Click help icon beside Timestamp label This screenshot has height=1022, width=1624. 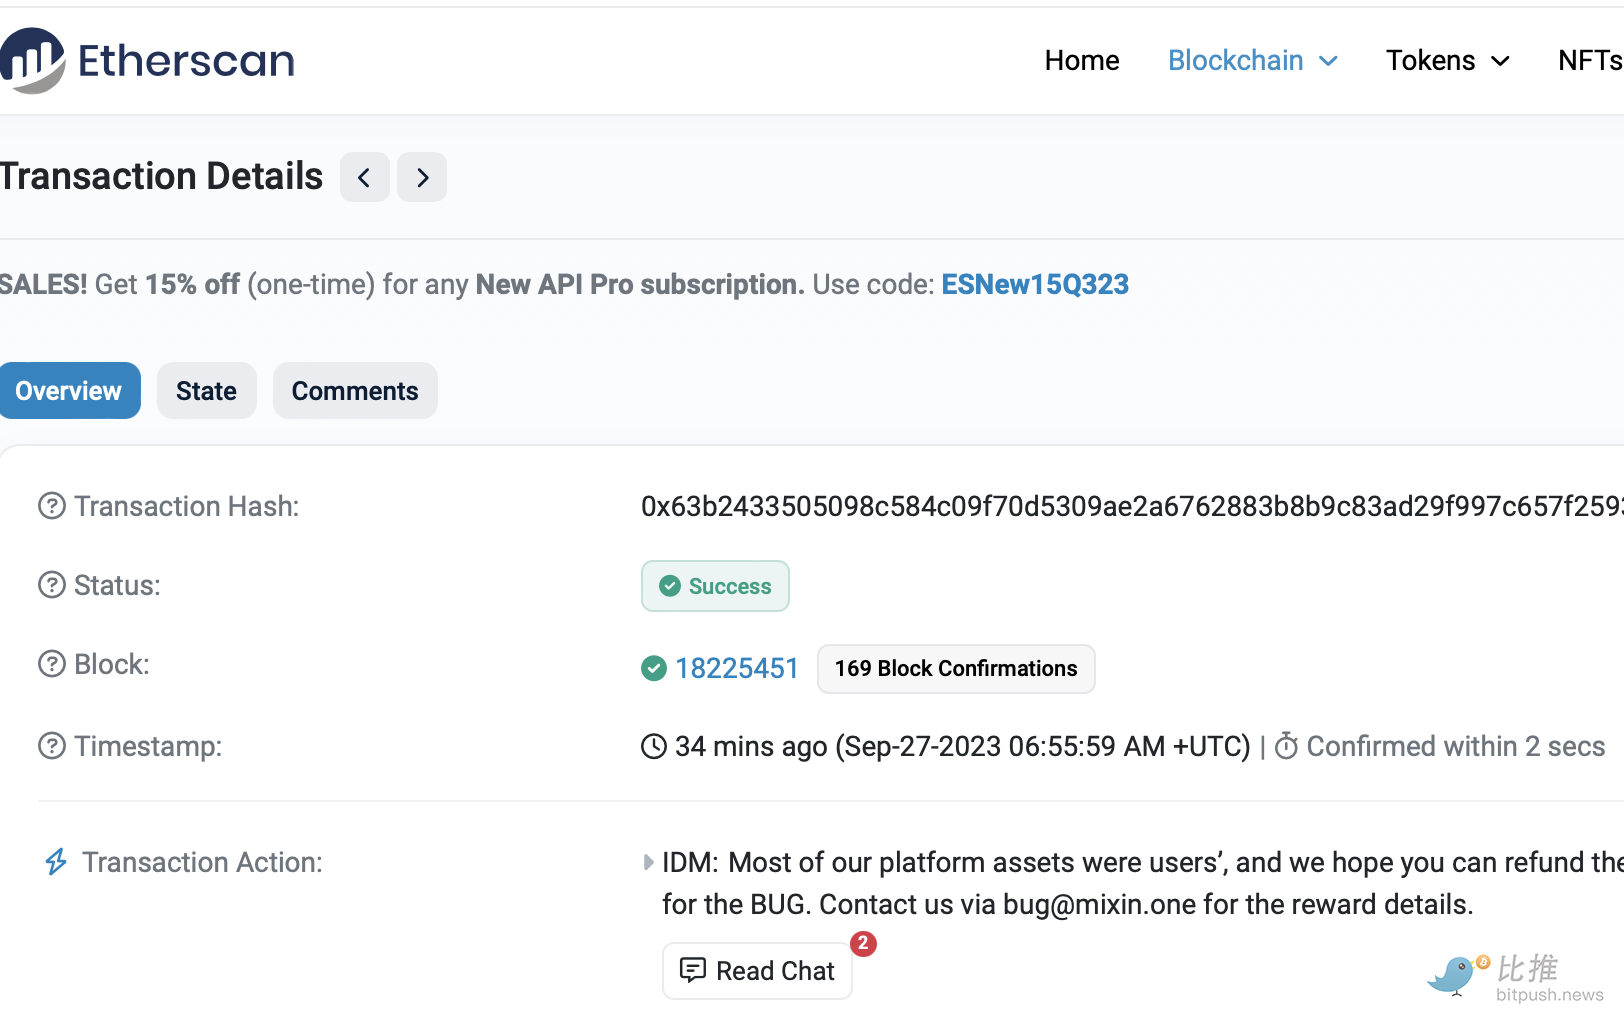52,746
